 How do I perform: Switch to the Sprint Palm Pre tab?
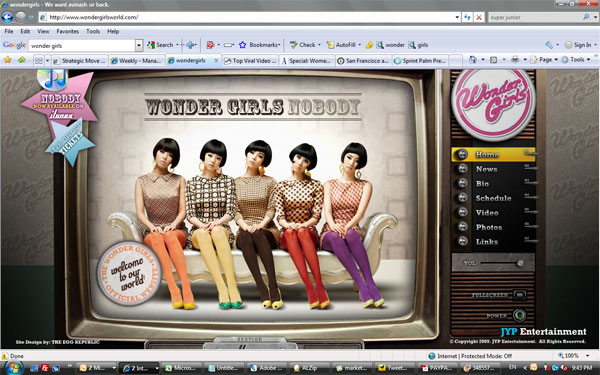coord(420,61)
